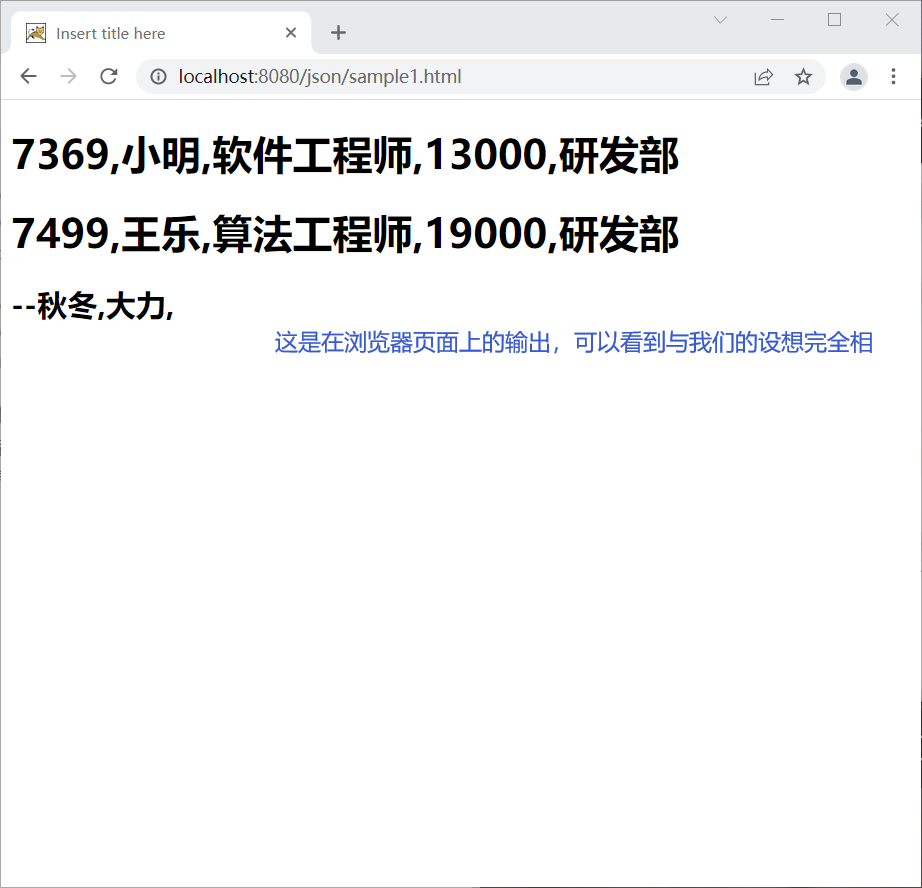Image resolution: width=922 pixels, height=888 pixels.
Task: Close the browser window
Action: [x=892, y=20]
